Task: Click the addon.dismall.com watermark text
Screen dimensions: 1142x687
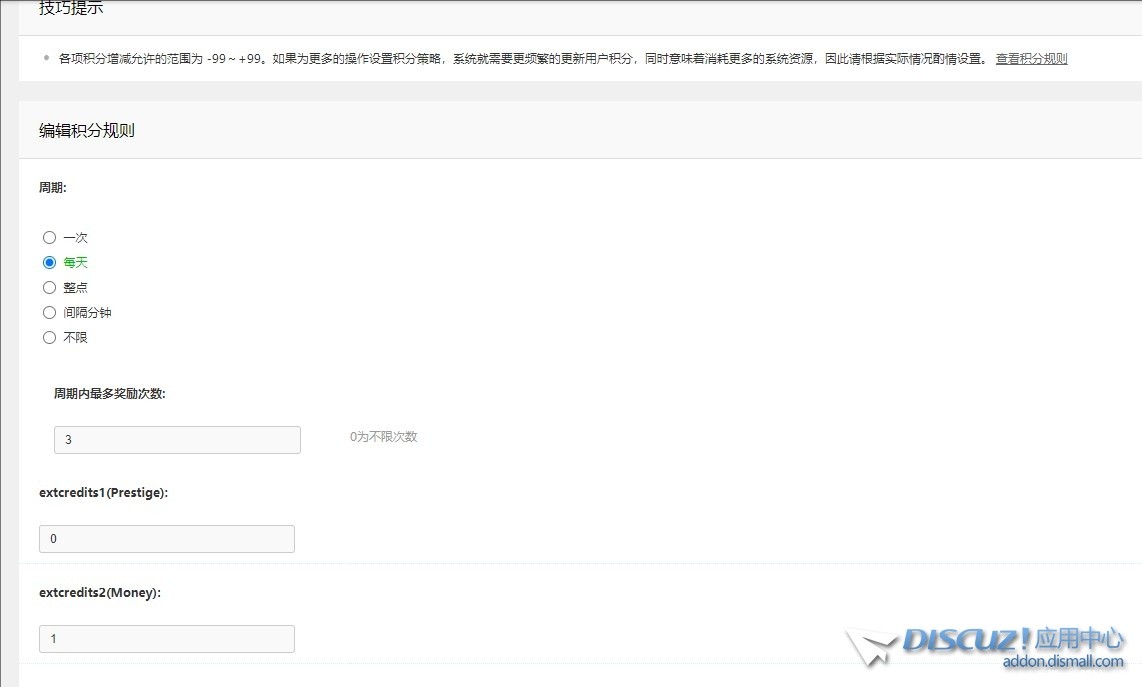Action: [1063, 662]
